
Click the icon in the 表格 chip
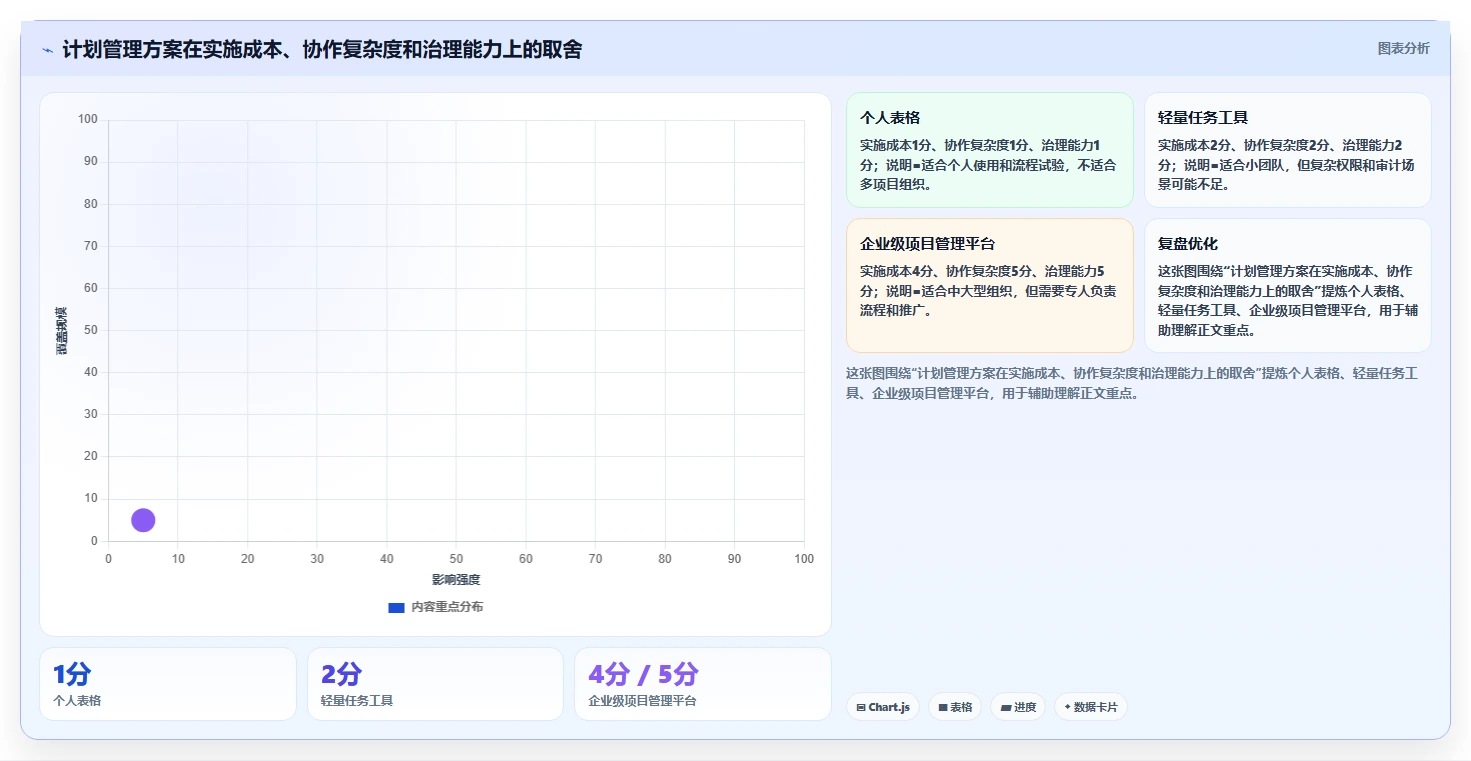(943, 708)
